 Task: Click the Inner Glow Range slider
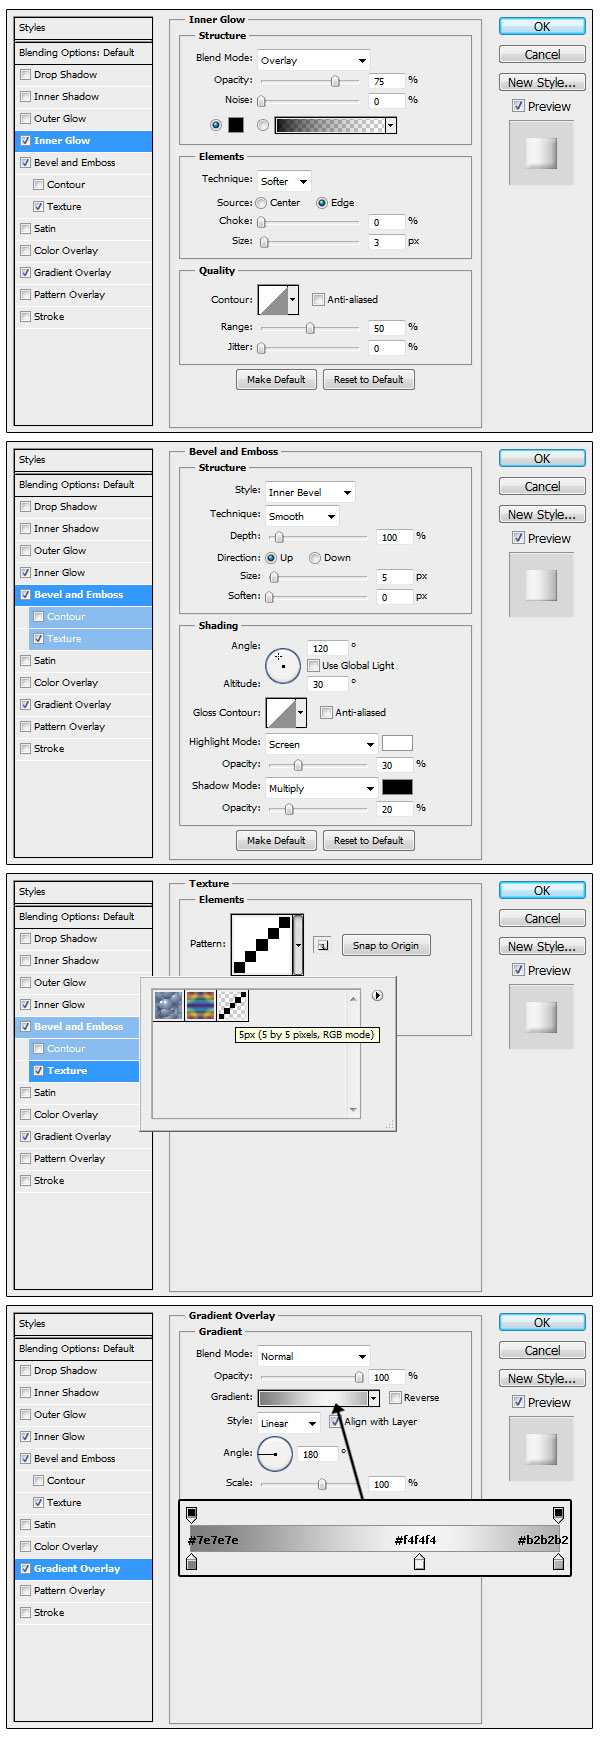coord(310,328)
